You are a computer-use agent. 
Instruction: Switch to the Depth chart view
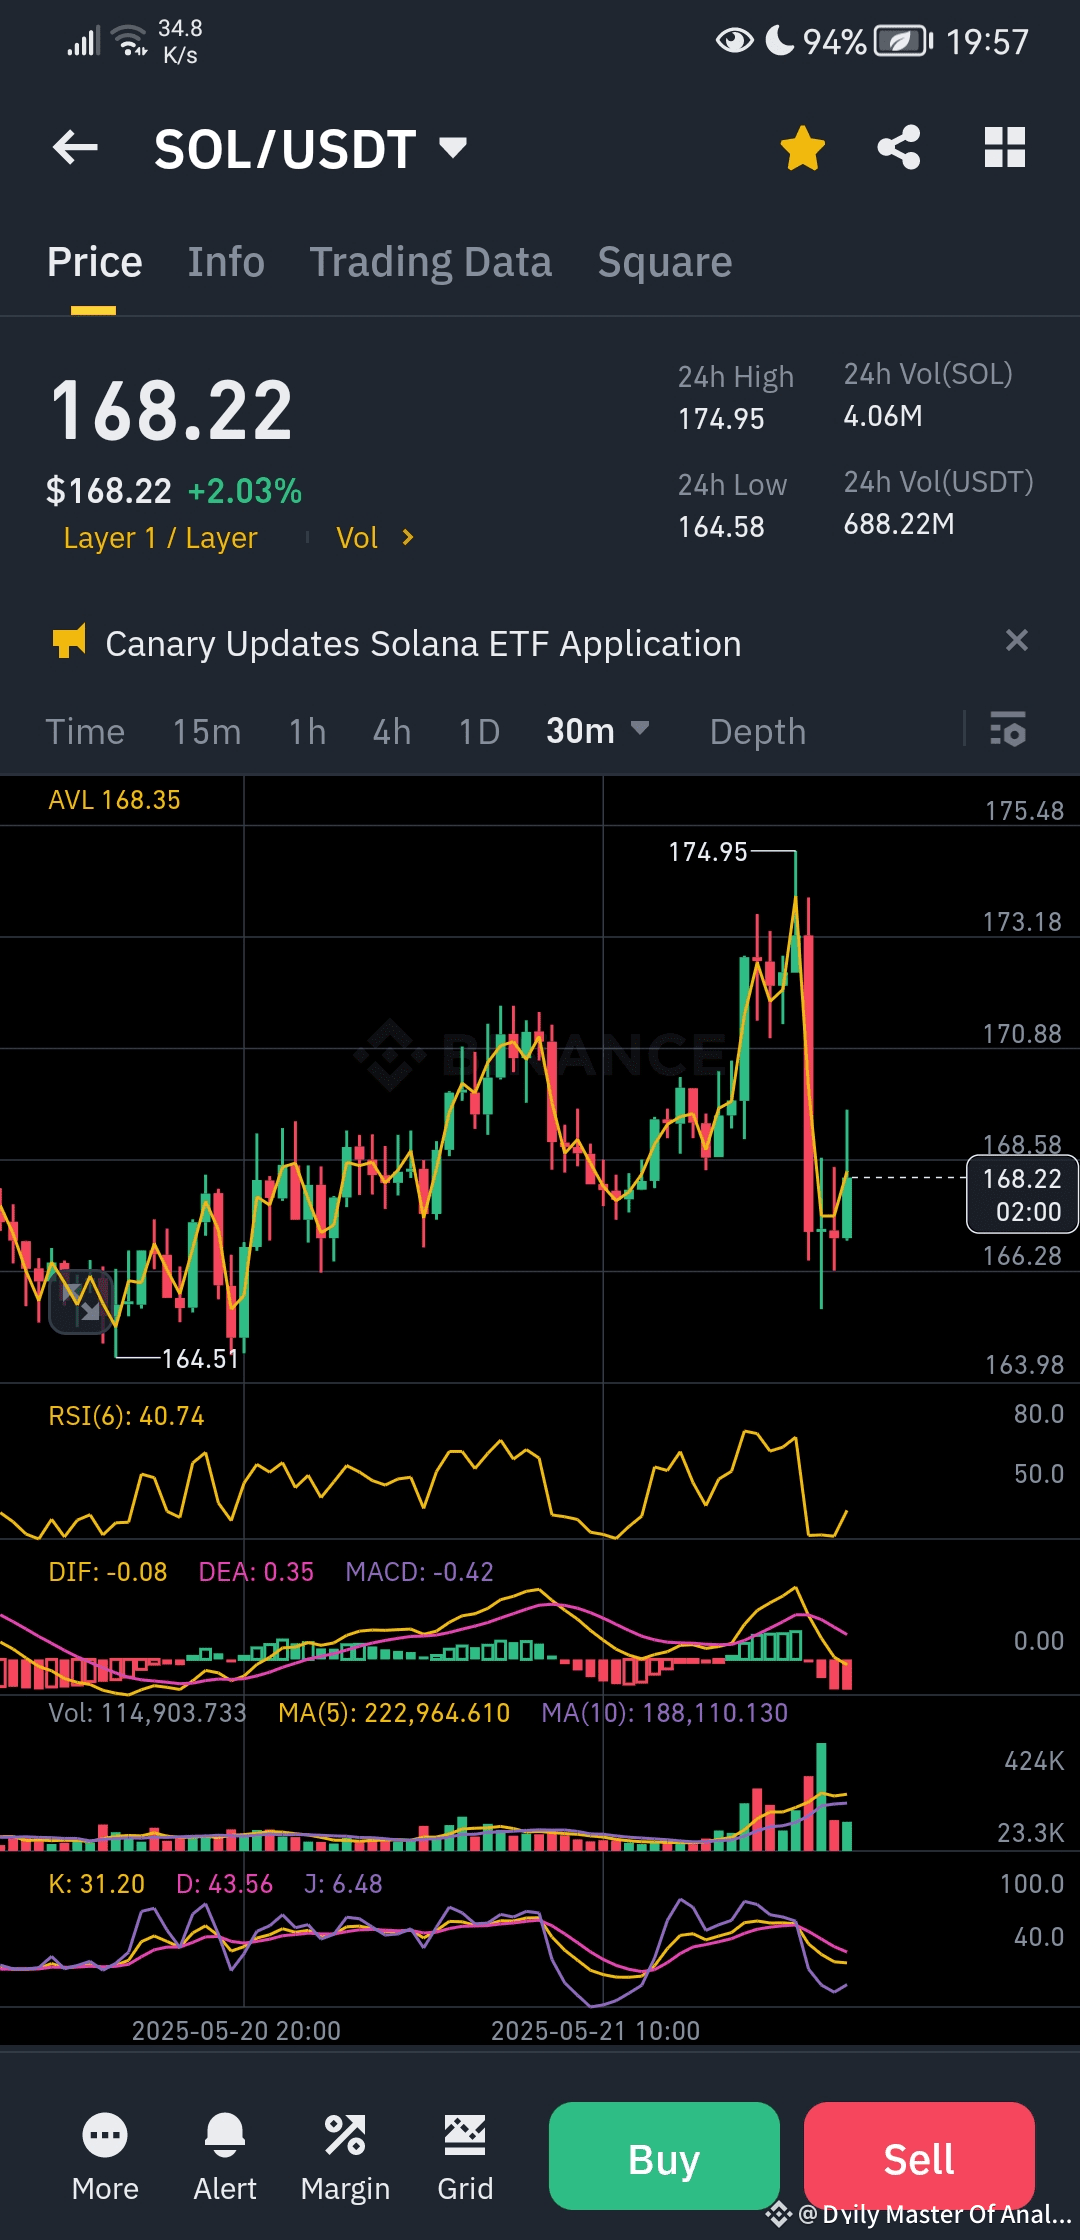click(758, 732)
